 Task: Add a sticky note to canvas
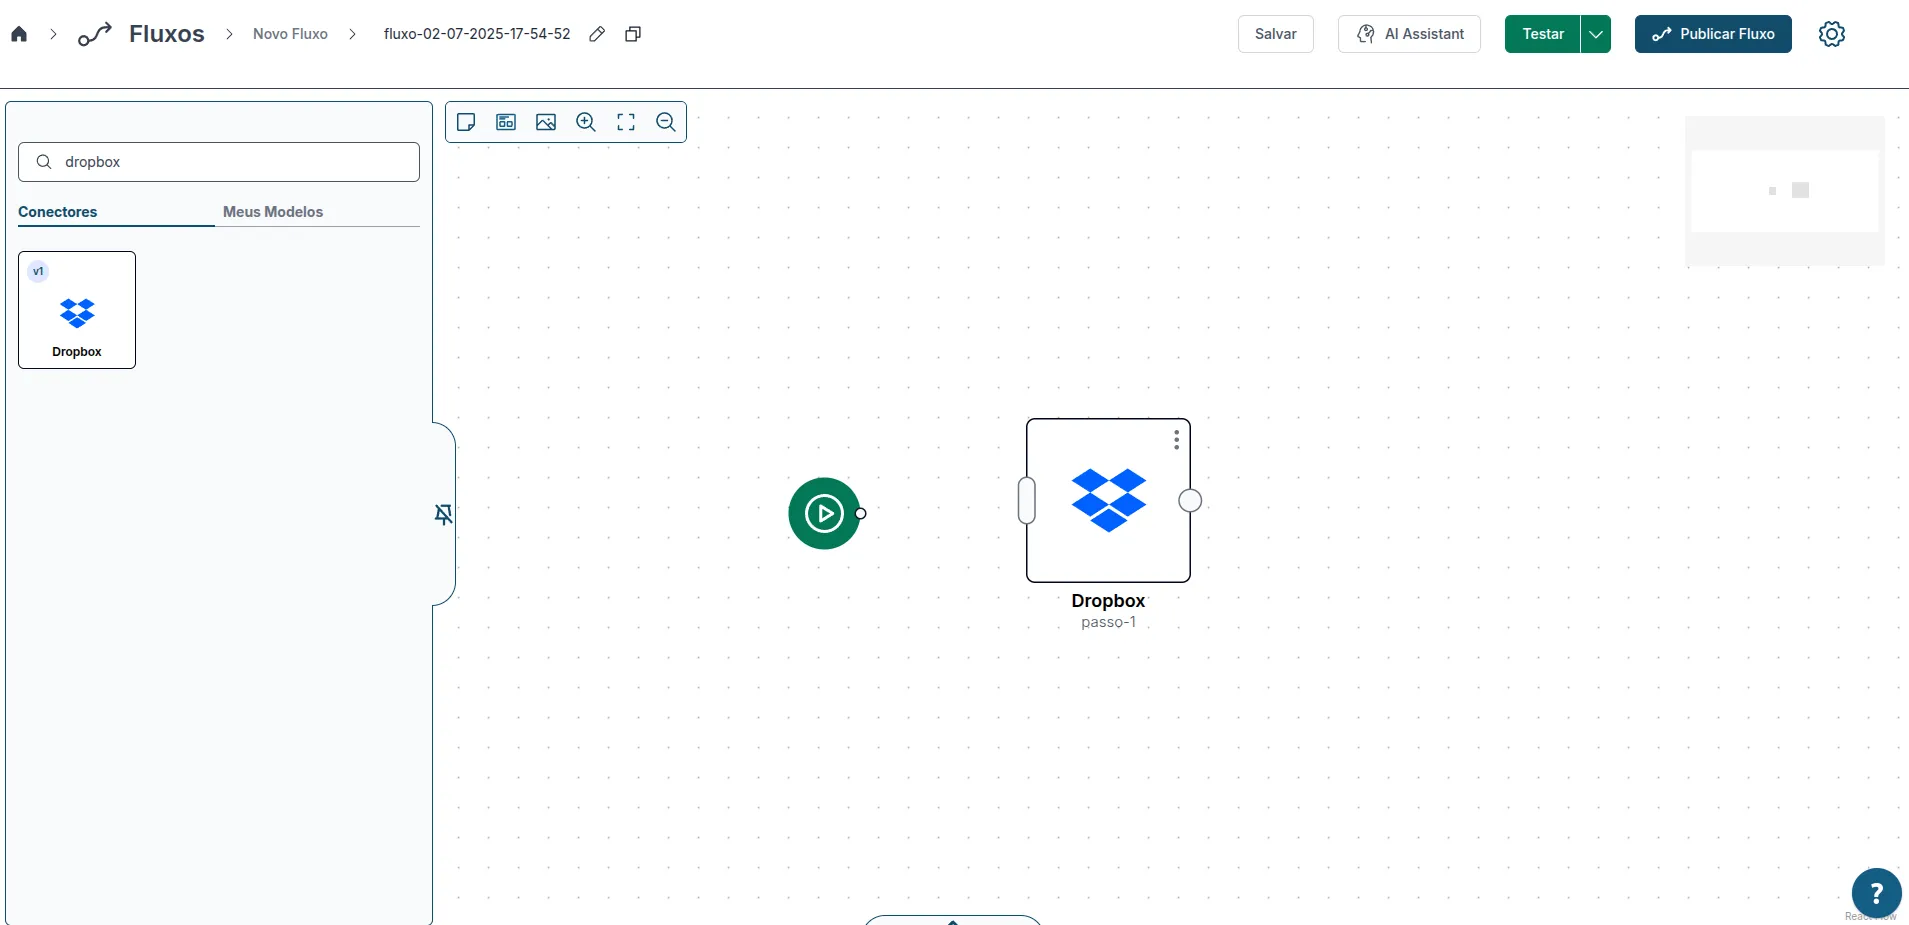pos(466,122)
